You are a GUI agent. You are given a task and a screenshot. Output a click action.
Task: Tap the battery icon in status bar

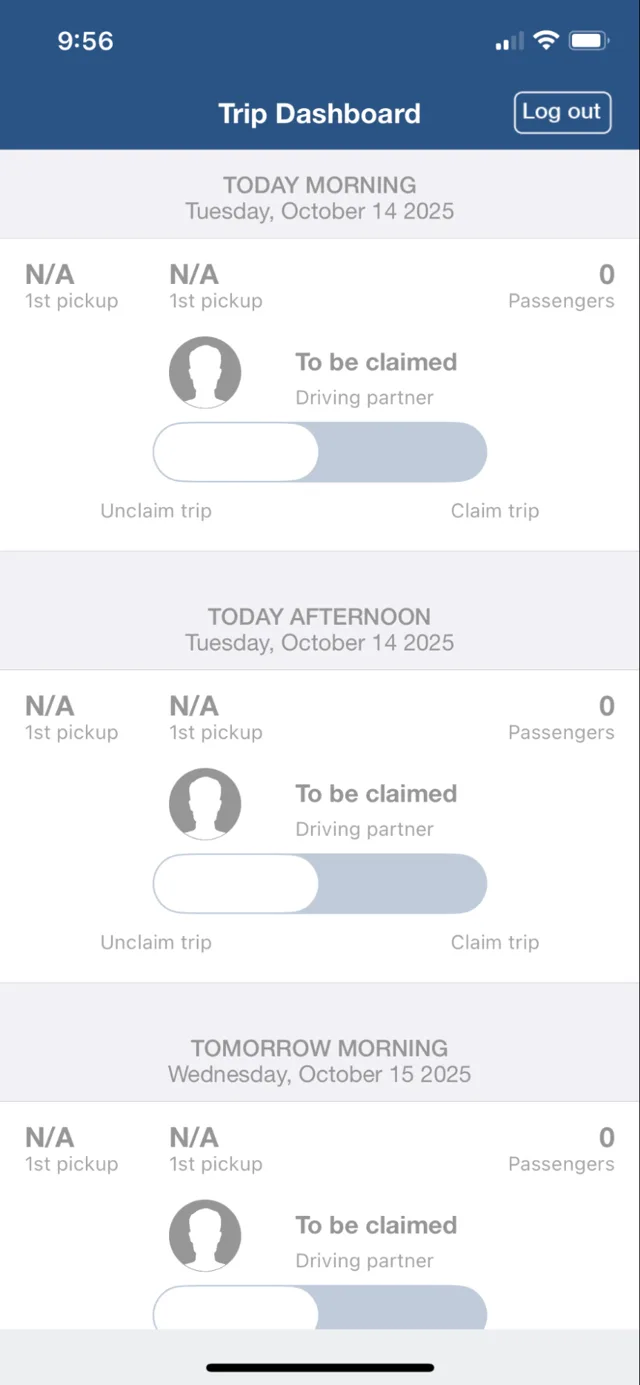pyautogui.click(x=589, y=41)
